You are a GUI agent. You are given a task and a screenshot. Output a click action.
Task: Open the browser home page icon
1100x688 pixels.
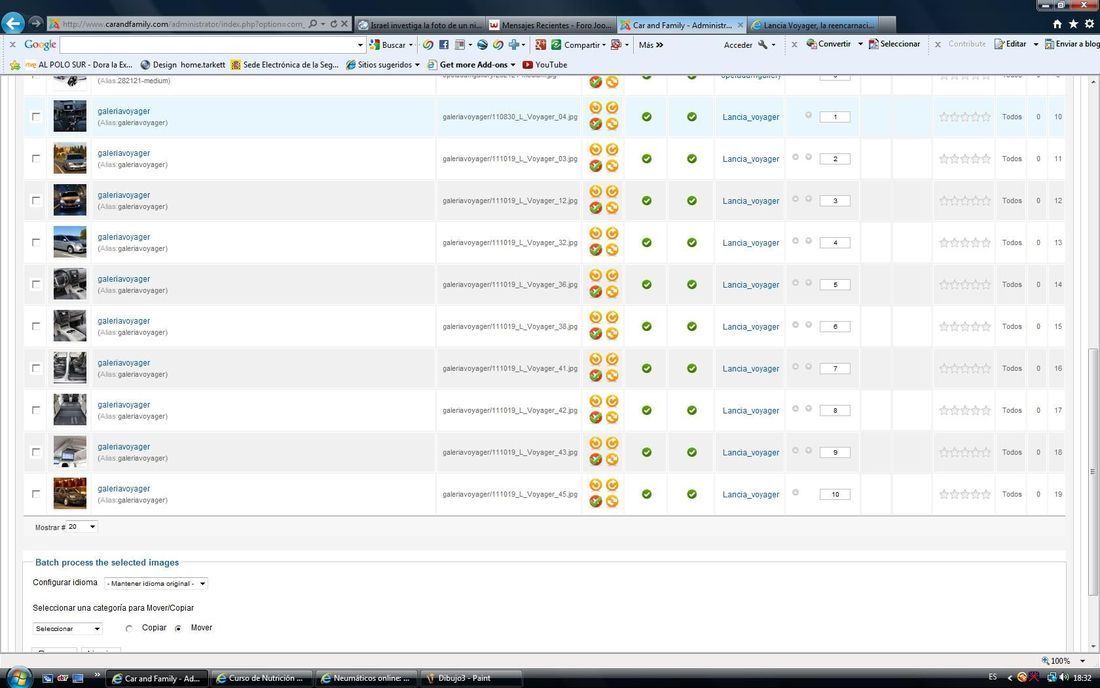pos(1057,24)
